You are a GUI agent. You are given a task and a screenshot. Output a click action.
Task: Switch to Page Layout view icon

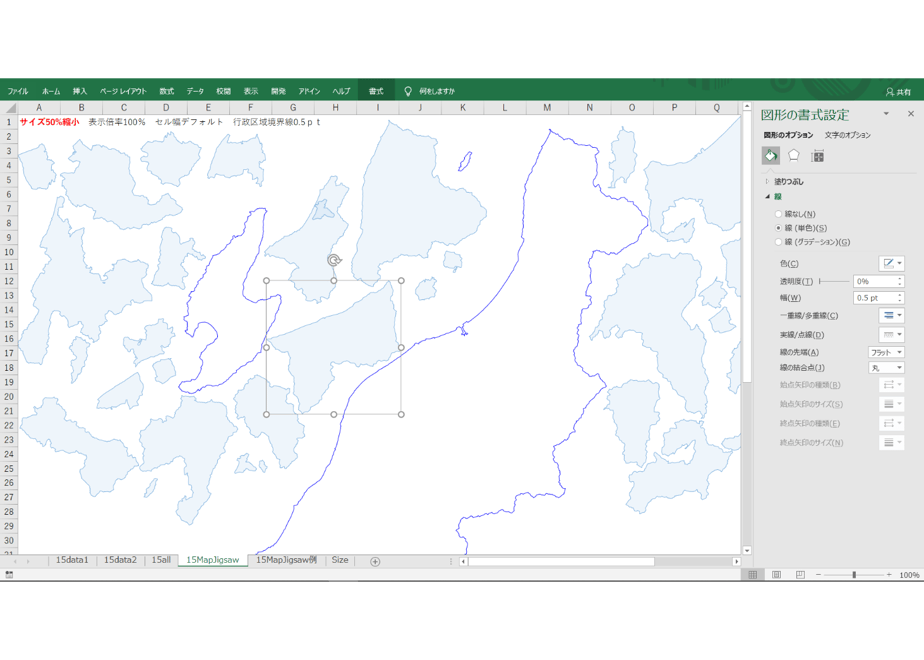777,575
